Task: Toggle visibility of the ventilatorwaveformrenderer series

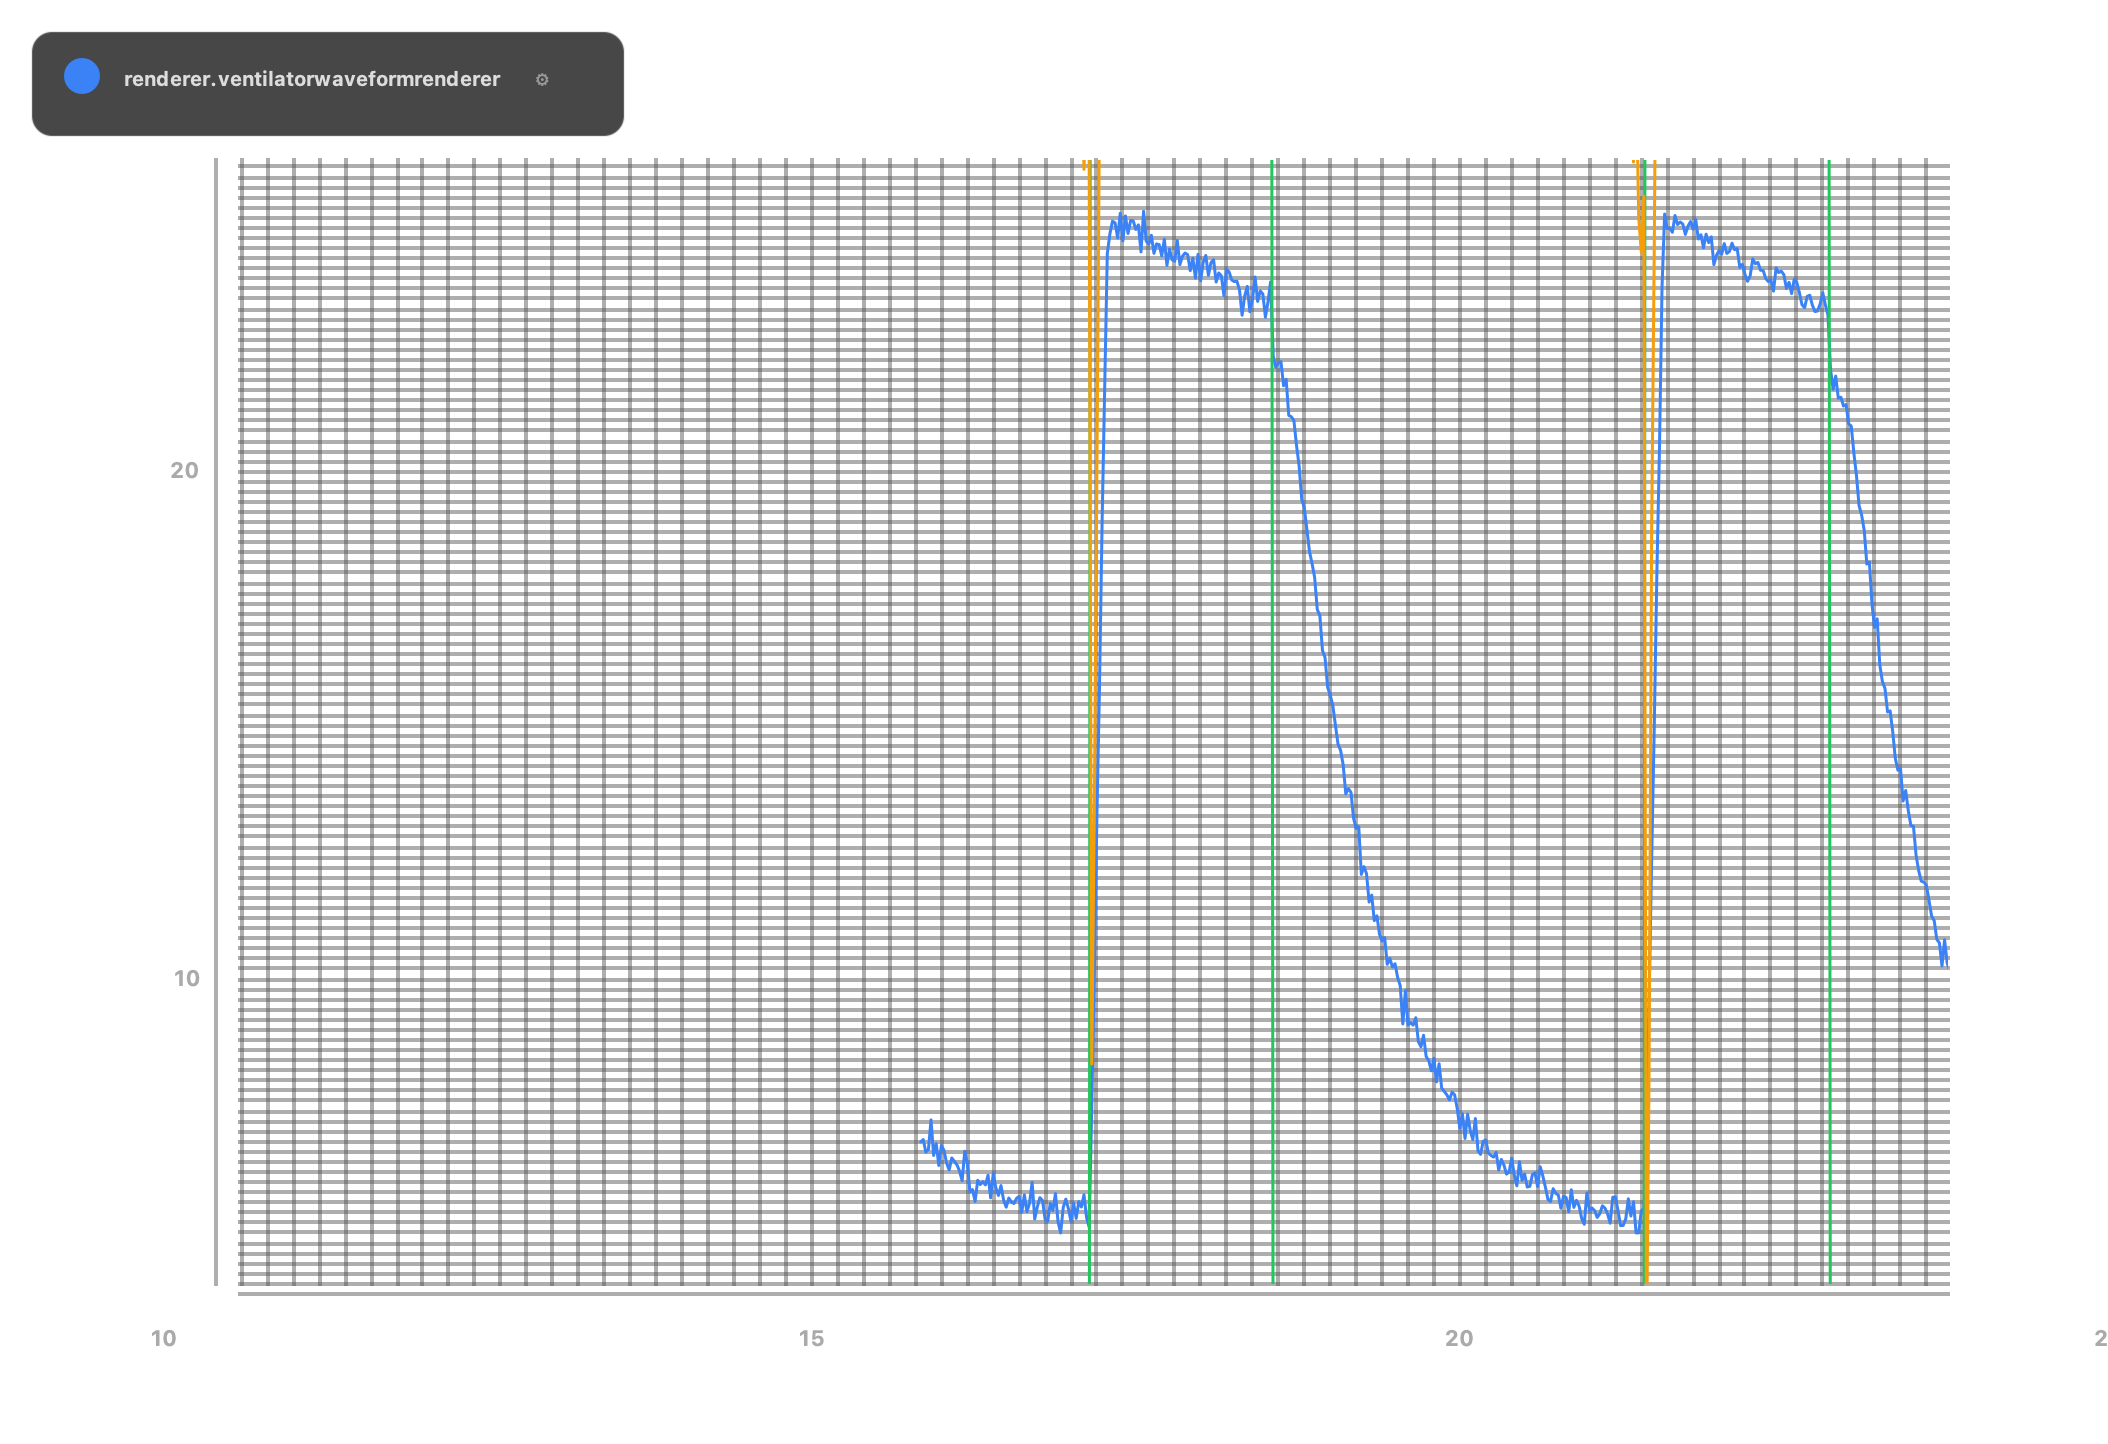Action: [x=81, y=76]
